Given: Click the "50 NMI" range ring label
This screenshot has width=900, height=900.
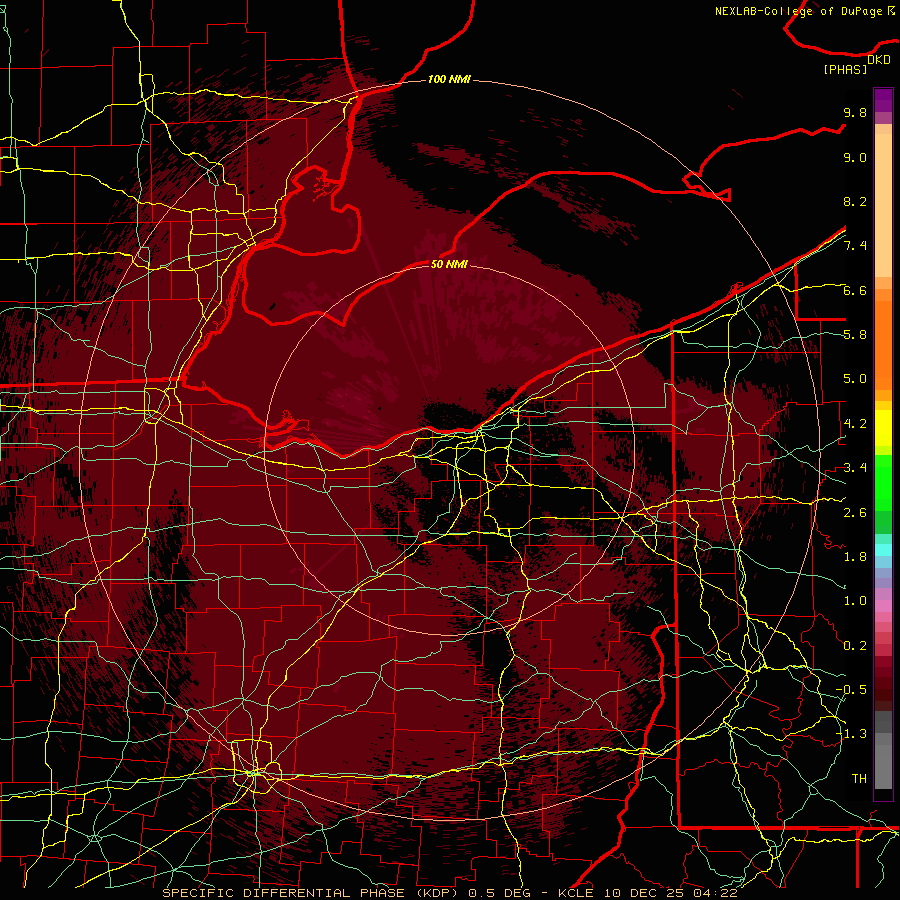Looking at the screenshot, I should 449,264.
